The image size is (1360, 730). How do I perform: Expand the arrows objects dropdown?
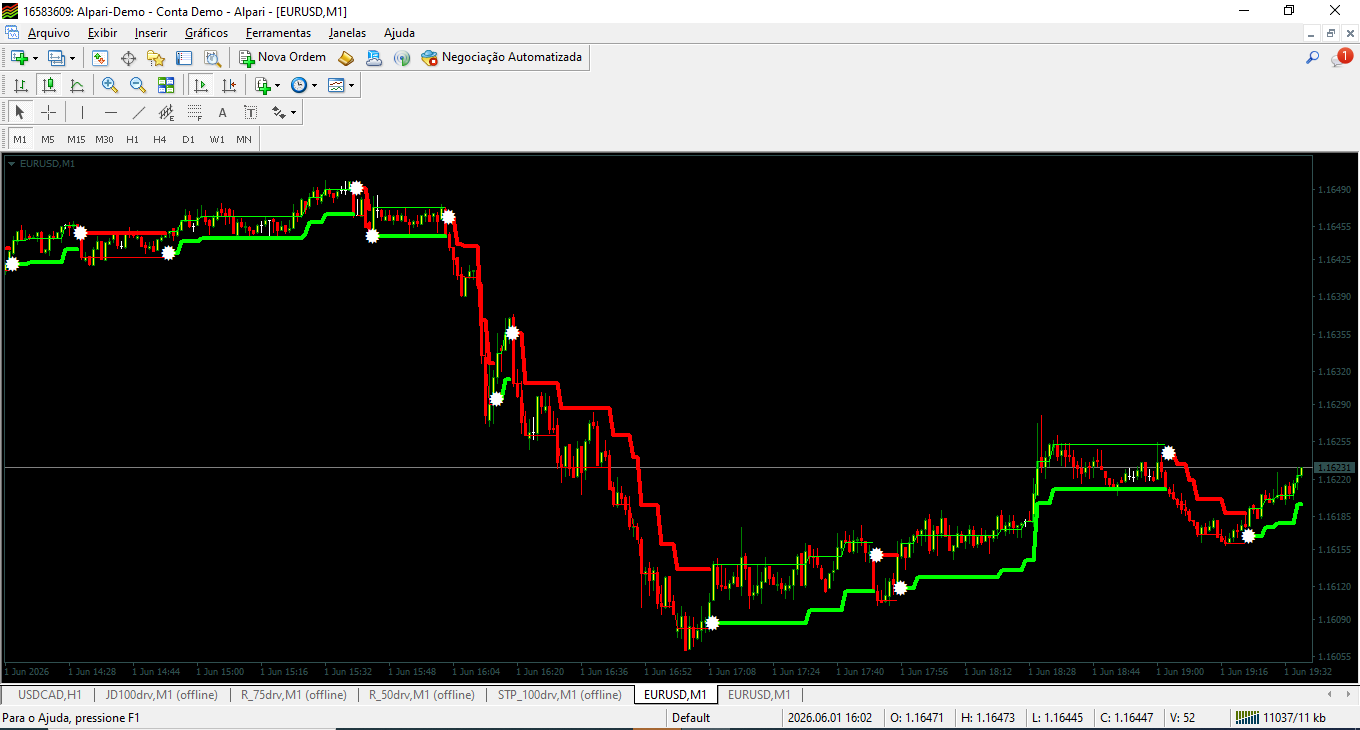click(285, 112)
